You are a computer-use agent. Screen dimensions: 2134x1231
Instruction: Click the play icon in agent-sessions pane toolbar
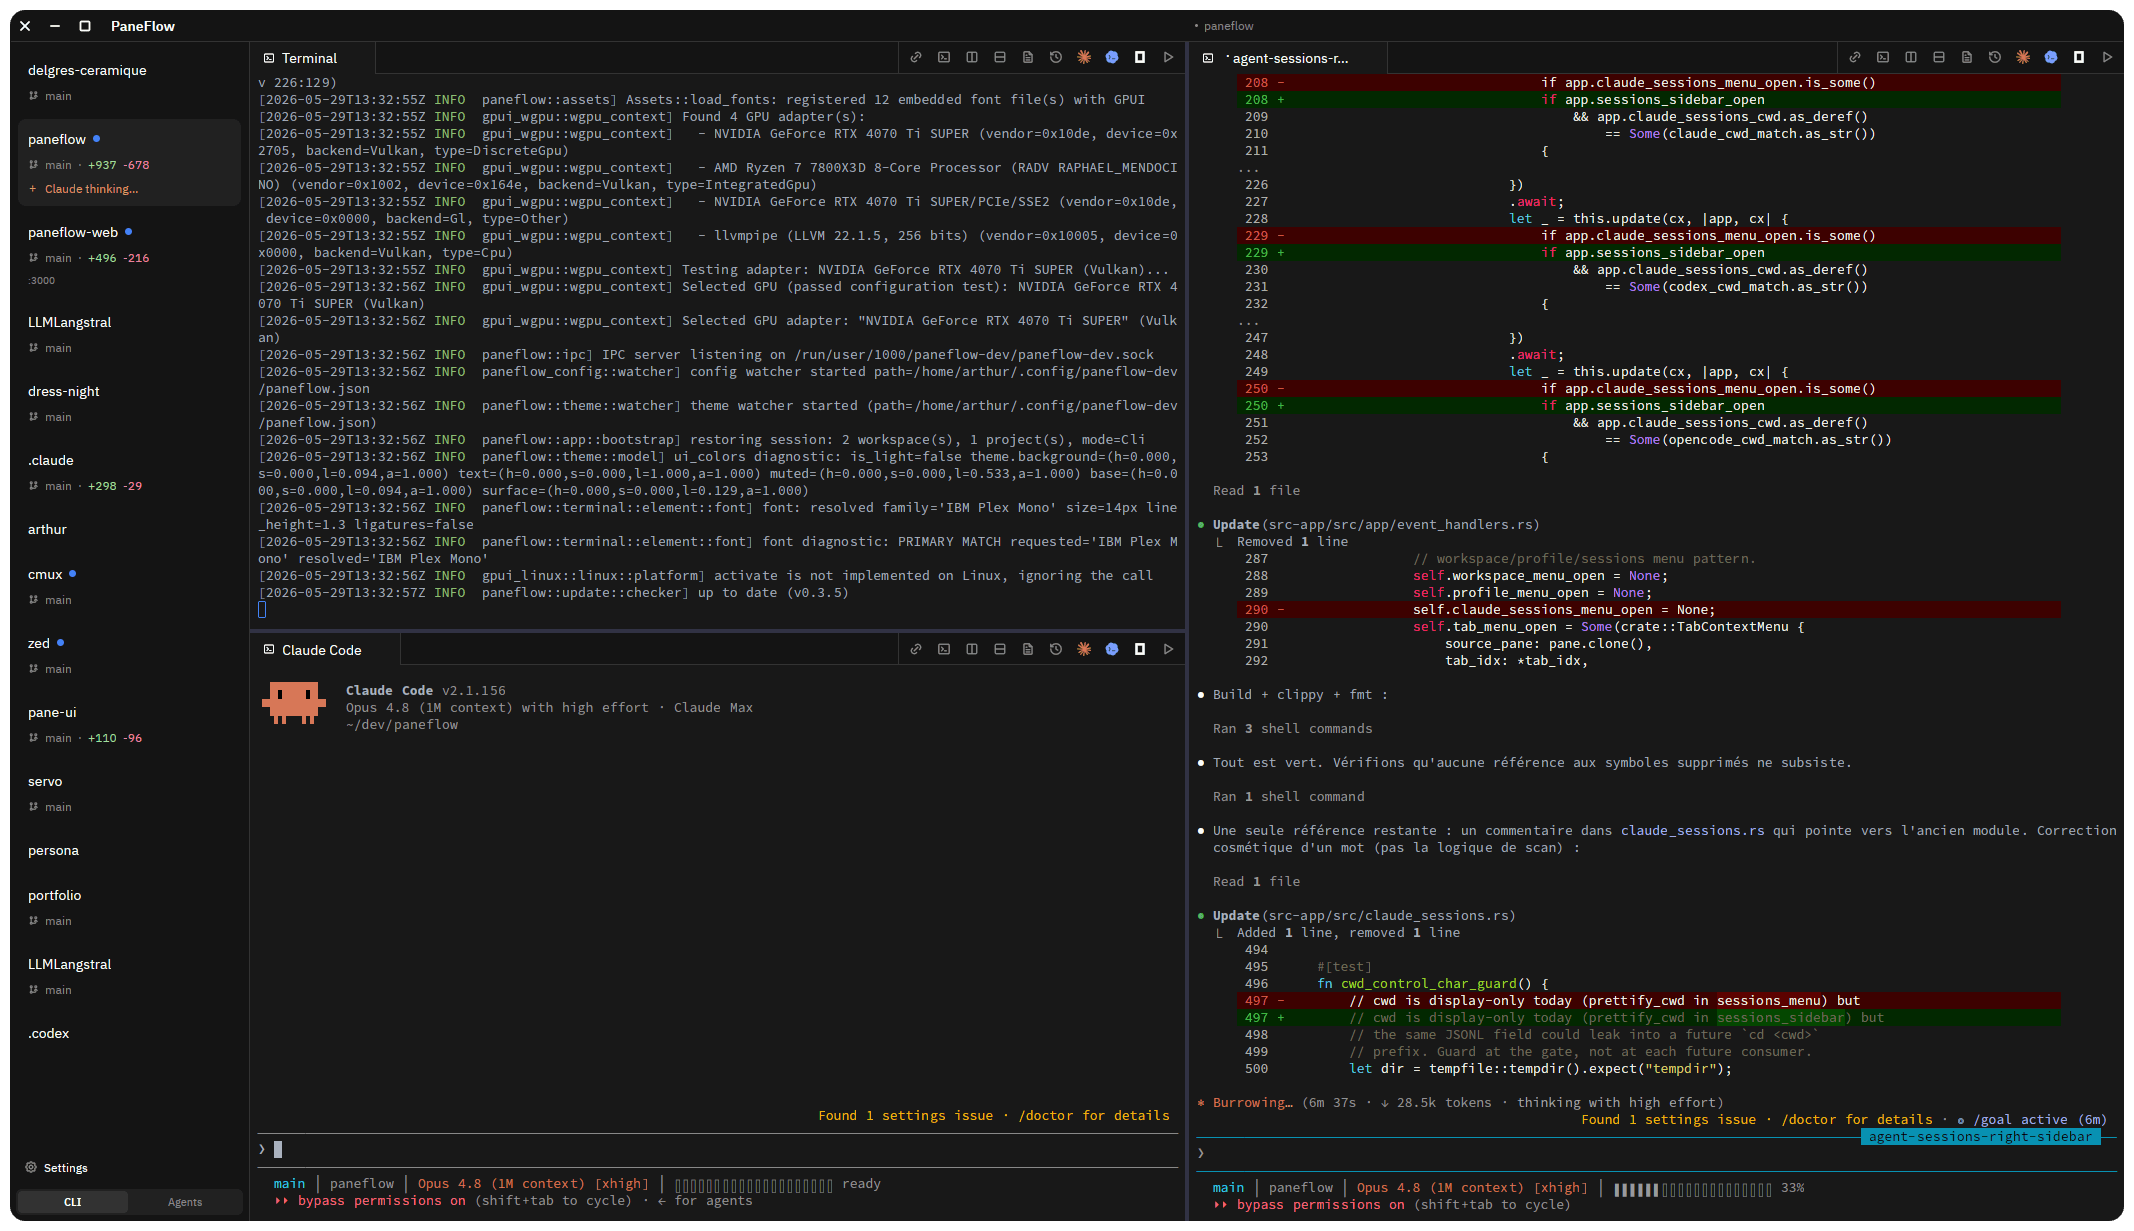[x=2107, y=58]
